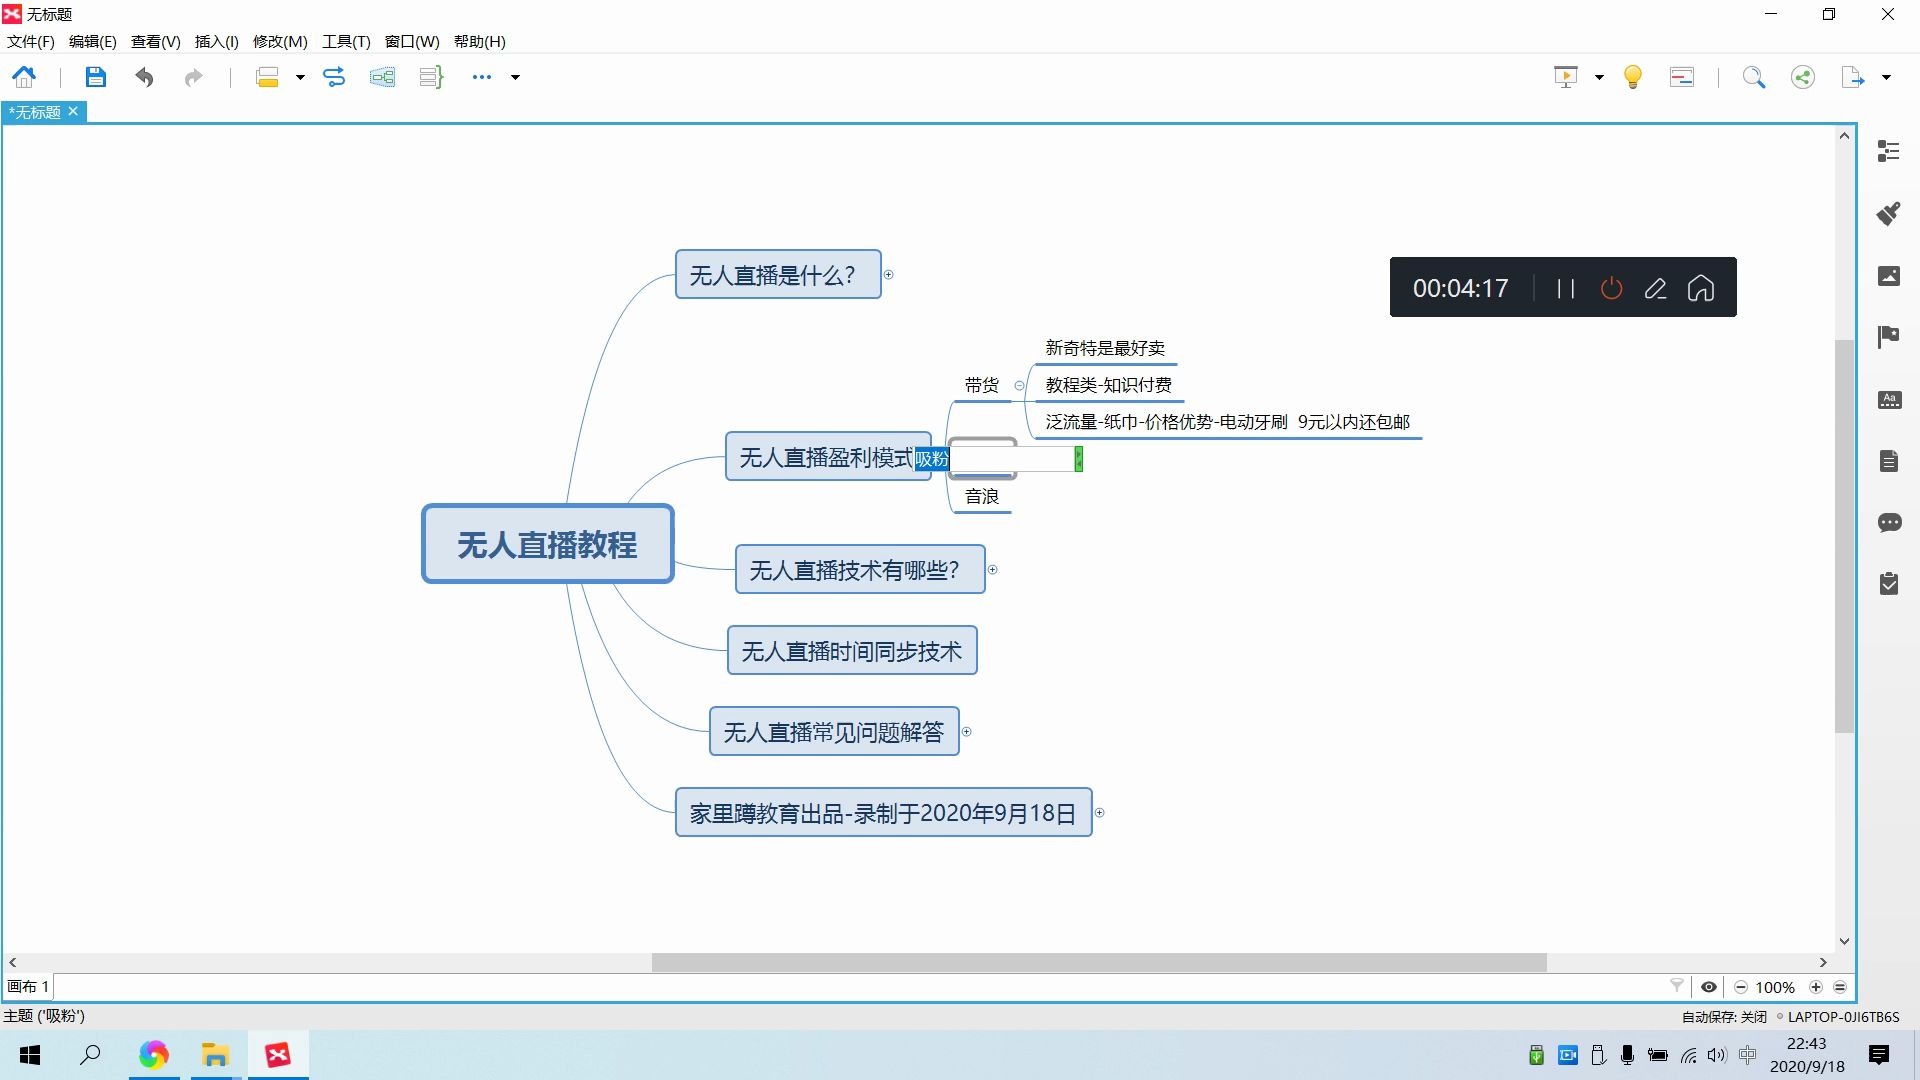Select the 音浪 subtopic
Viewport: 1920px width, 1080px height.
pyautogui.click(x=981, y=496)
